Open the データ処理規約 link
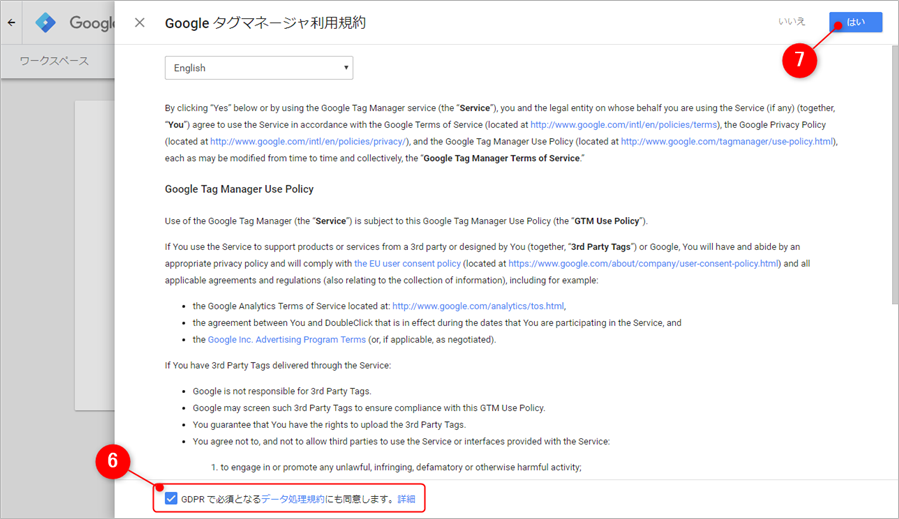Viewport: 899px width, 519px height. 293,499
